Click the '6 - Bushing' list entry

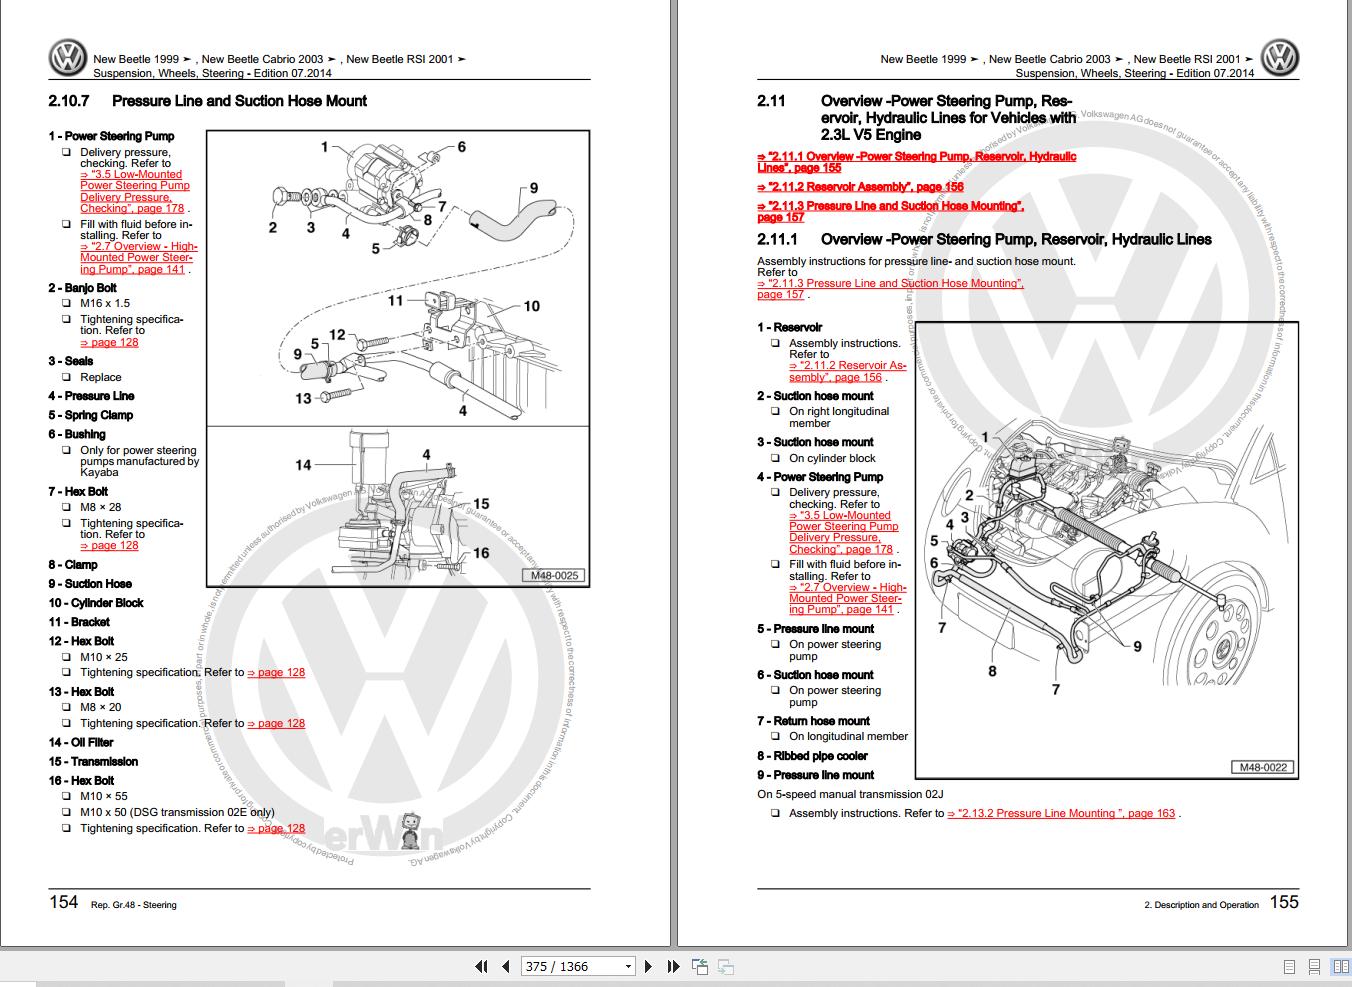coord(77,434)
